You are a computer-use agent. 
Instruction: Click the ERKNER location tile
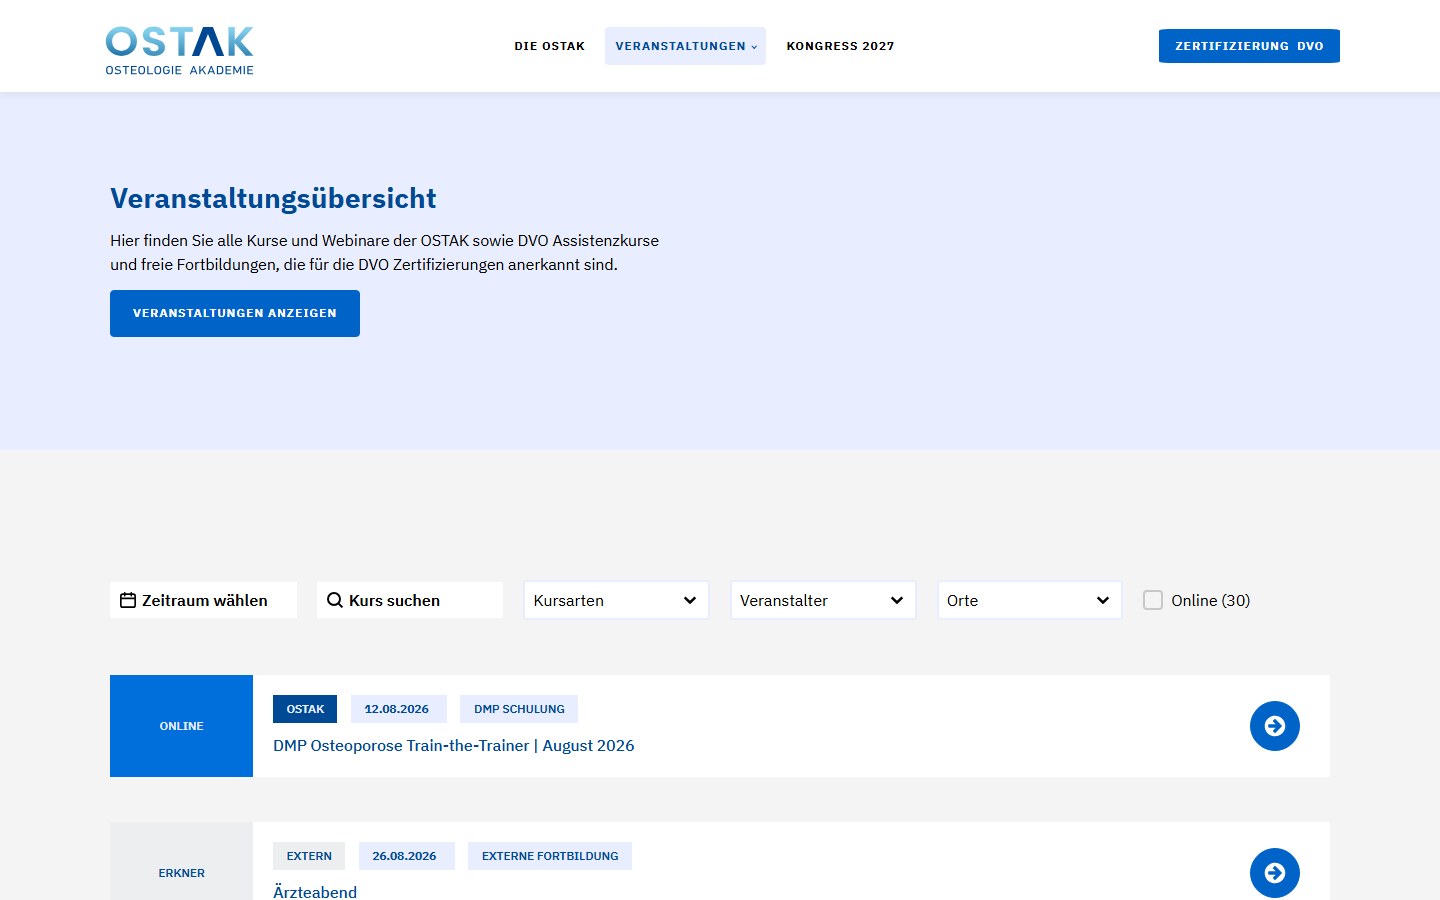181,861
